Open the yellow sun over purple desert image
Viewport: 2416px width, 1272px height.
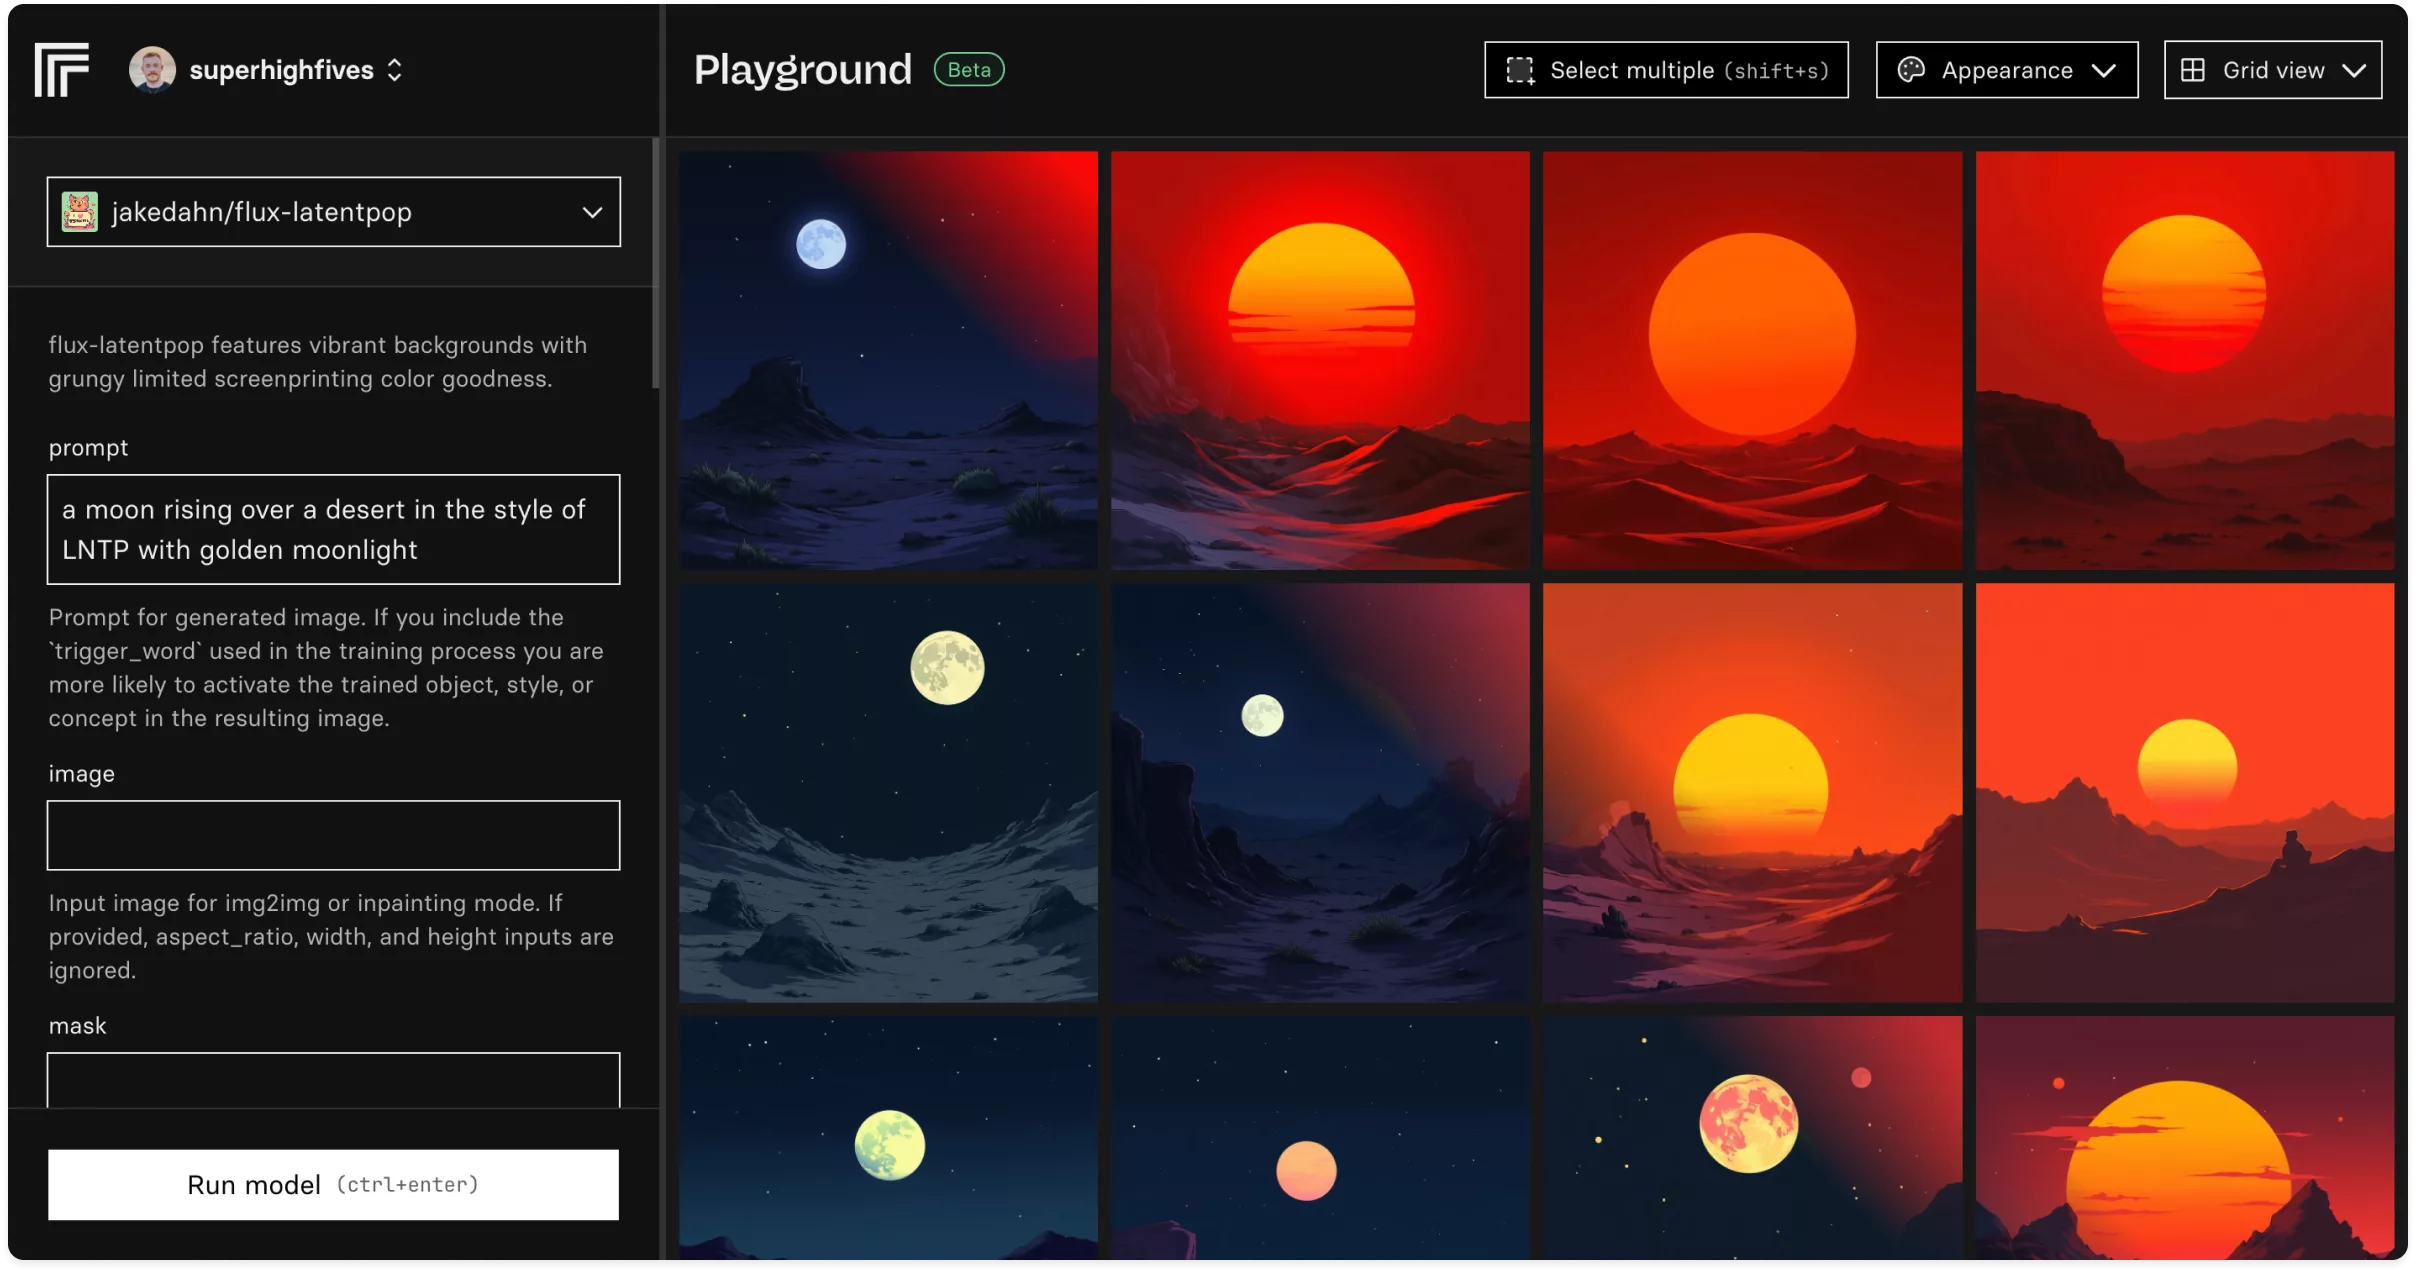(x=1752, y=793)
